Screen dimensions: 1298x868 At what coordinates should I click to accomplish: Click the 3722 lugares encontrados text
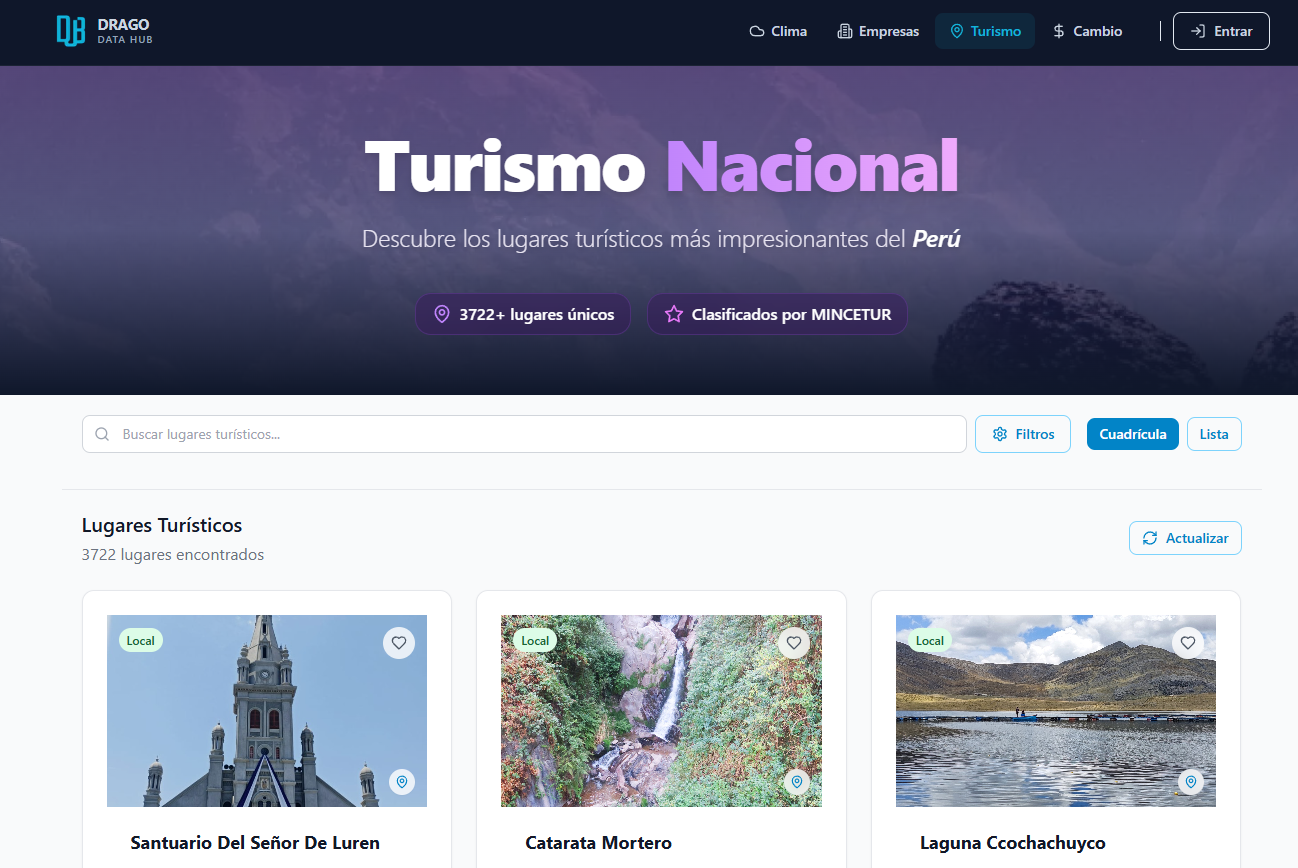[173, 554]
